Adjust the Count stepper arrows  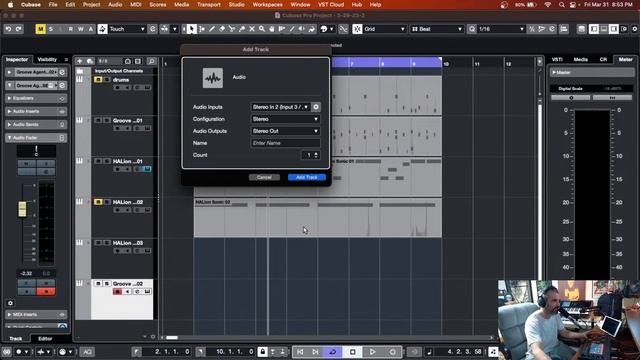pyautogui.click(x=316, y=155)
